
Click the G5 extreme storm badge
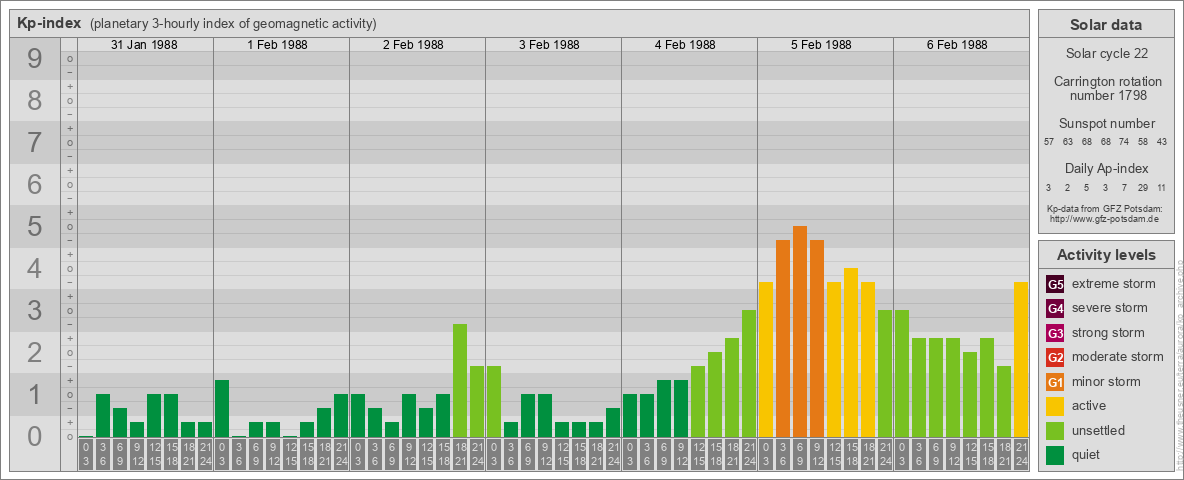click(x=1055, y=284)
